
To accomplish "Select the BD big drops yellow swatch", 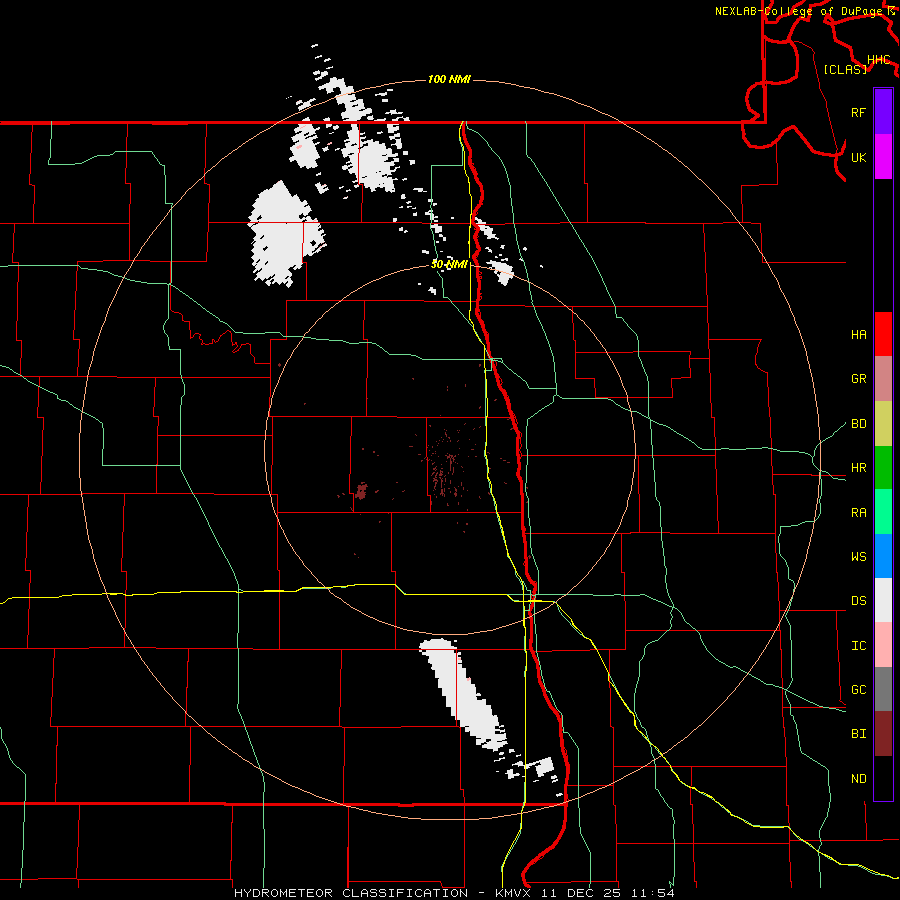I will pyautogui.click(x=883, y=424).
